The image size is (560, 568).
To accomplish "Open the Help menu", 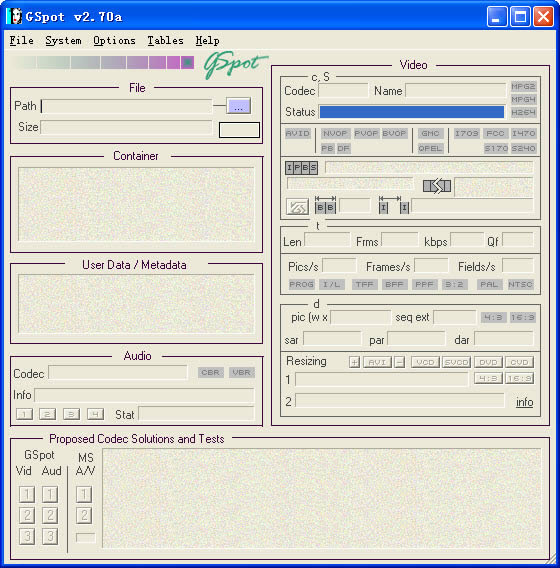I will (208, 41).
